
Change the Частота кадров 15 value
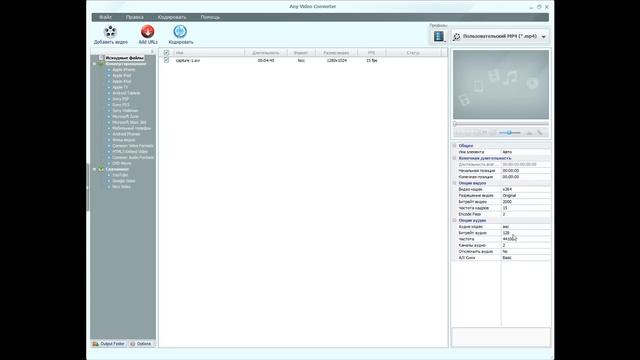pos(526,208)
